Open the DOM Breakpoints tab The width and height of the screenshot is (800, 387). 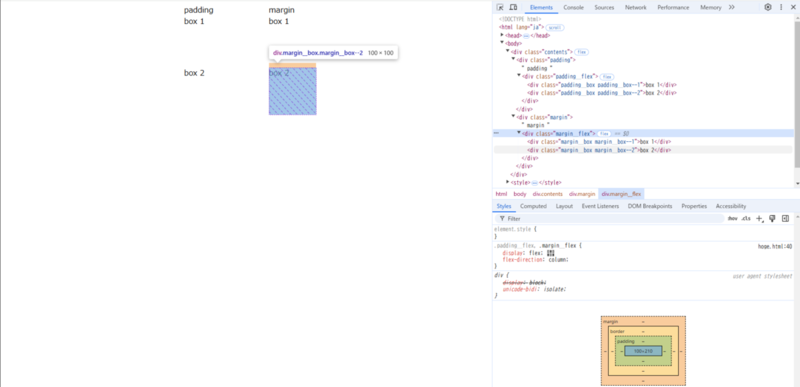tap(650, 206)
